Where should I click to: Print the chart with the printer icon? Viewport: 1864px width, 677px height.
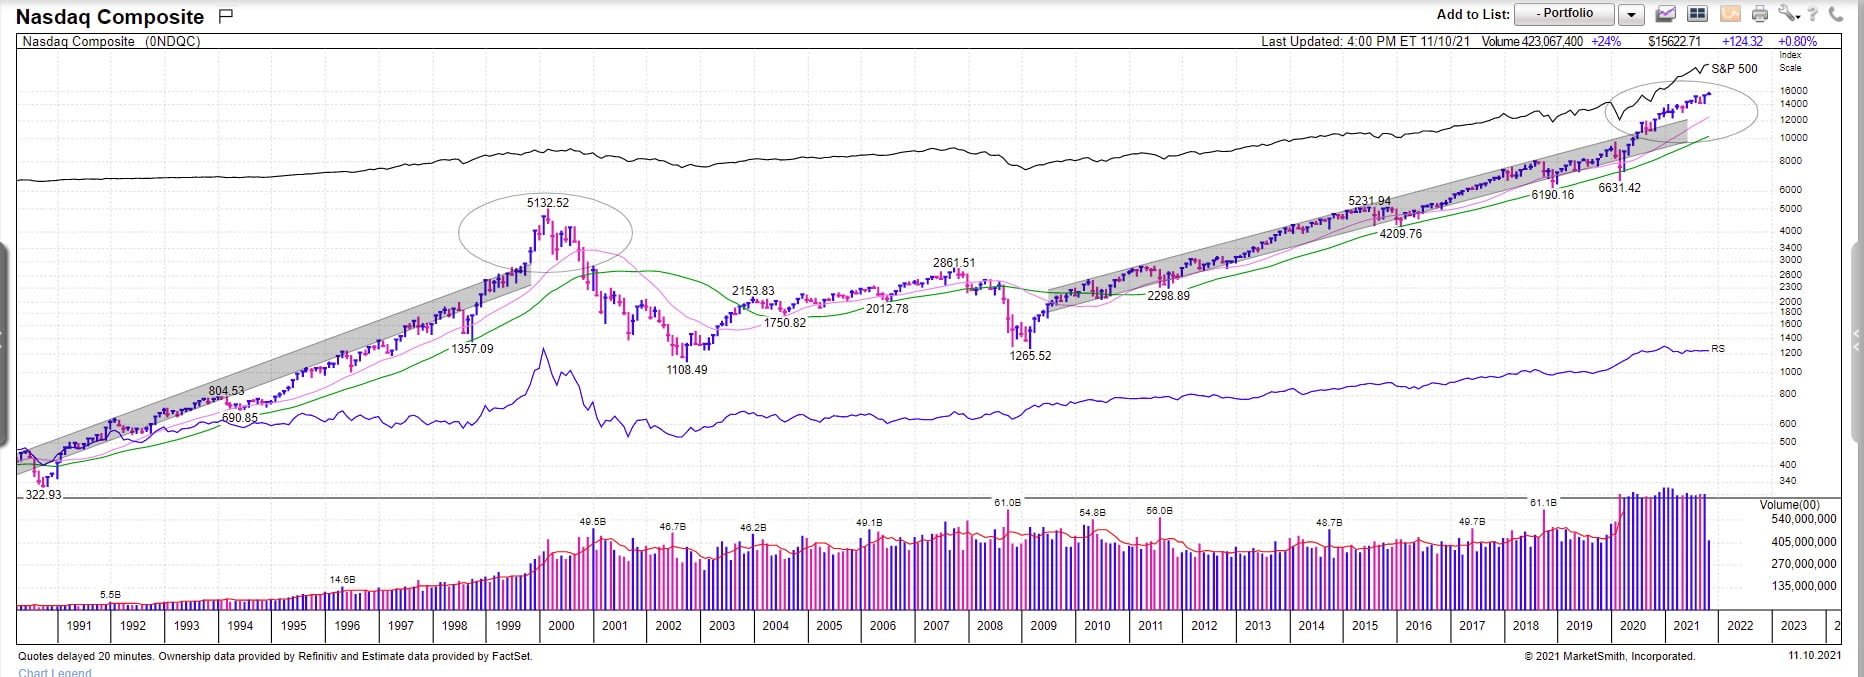[1760, 14]
